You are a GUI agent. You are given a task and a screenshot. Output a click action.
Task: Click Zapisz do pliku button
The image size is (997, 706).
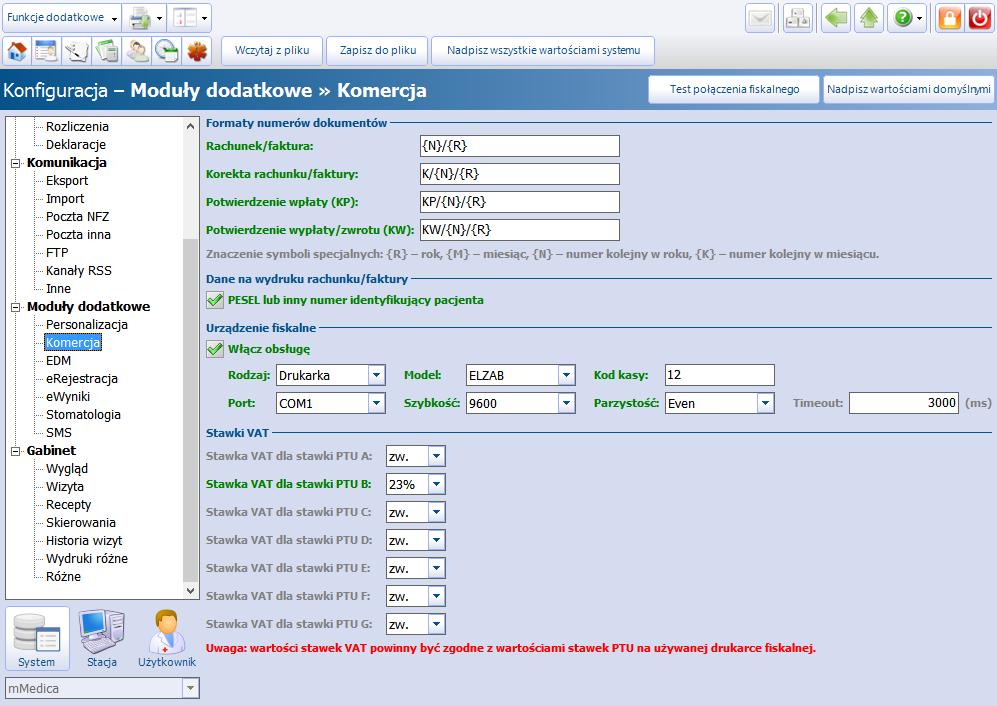pos(378,51)
